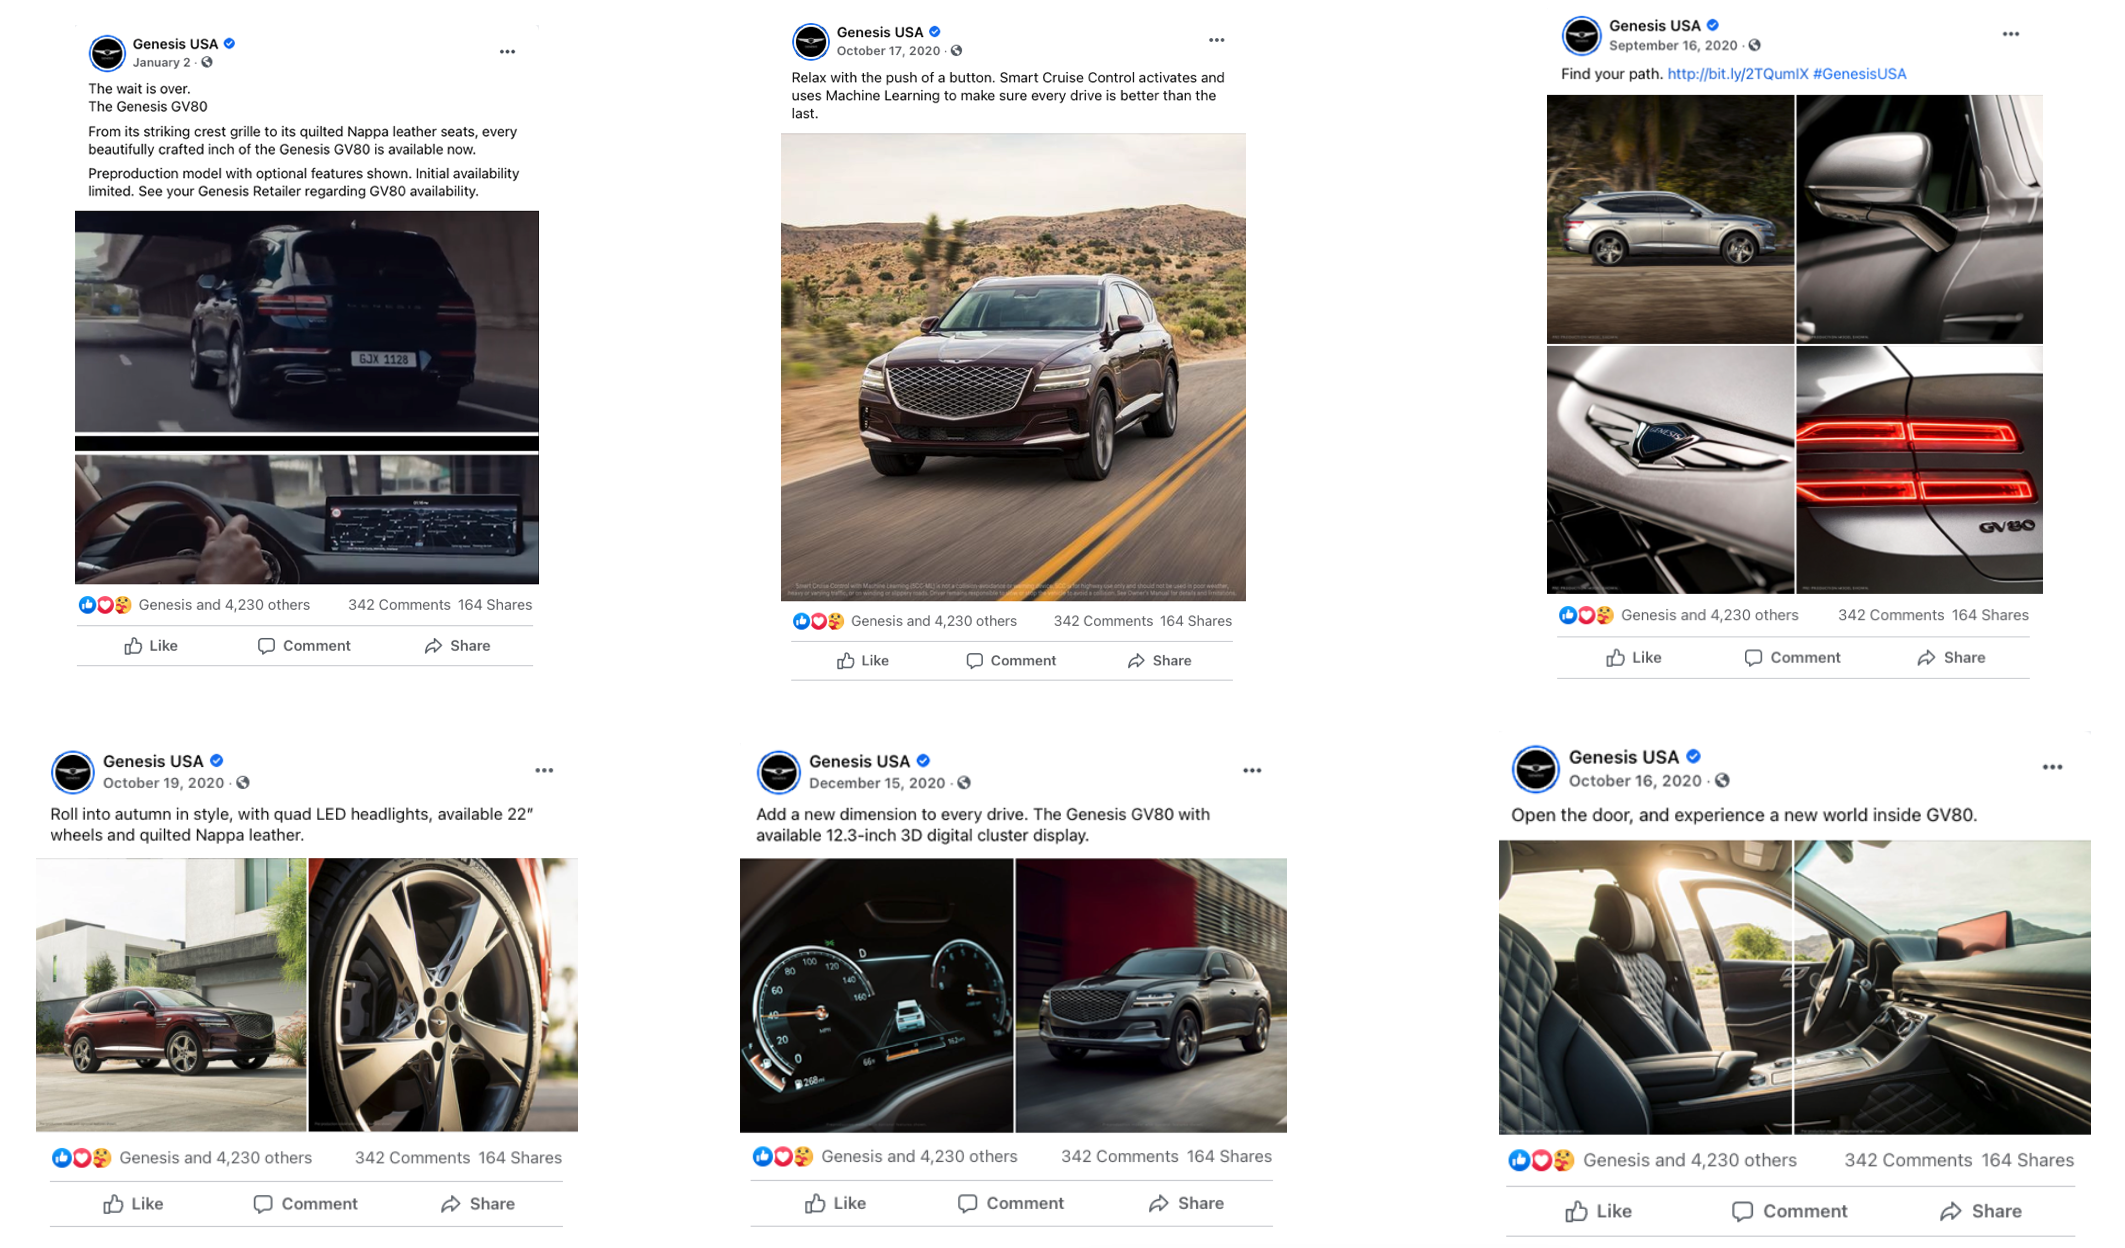Viewport: 2125px width, 1248px height.
Task: Comment on the October 16, 2020 post
Action: pos(1789,1211)
